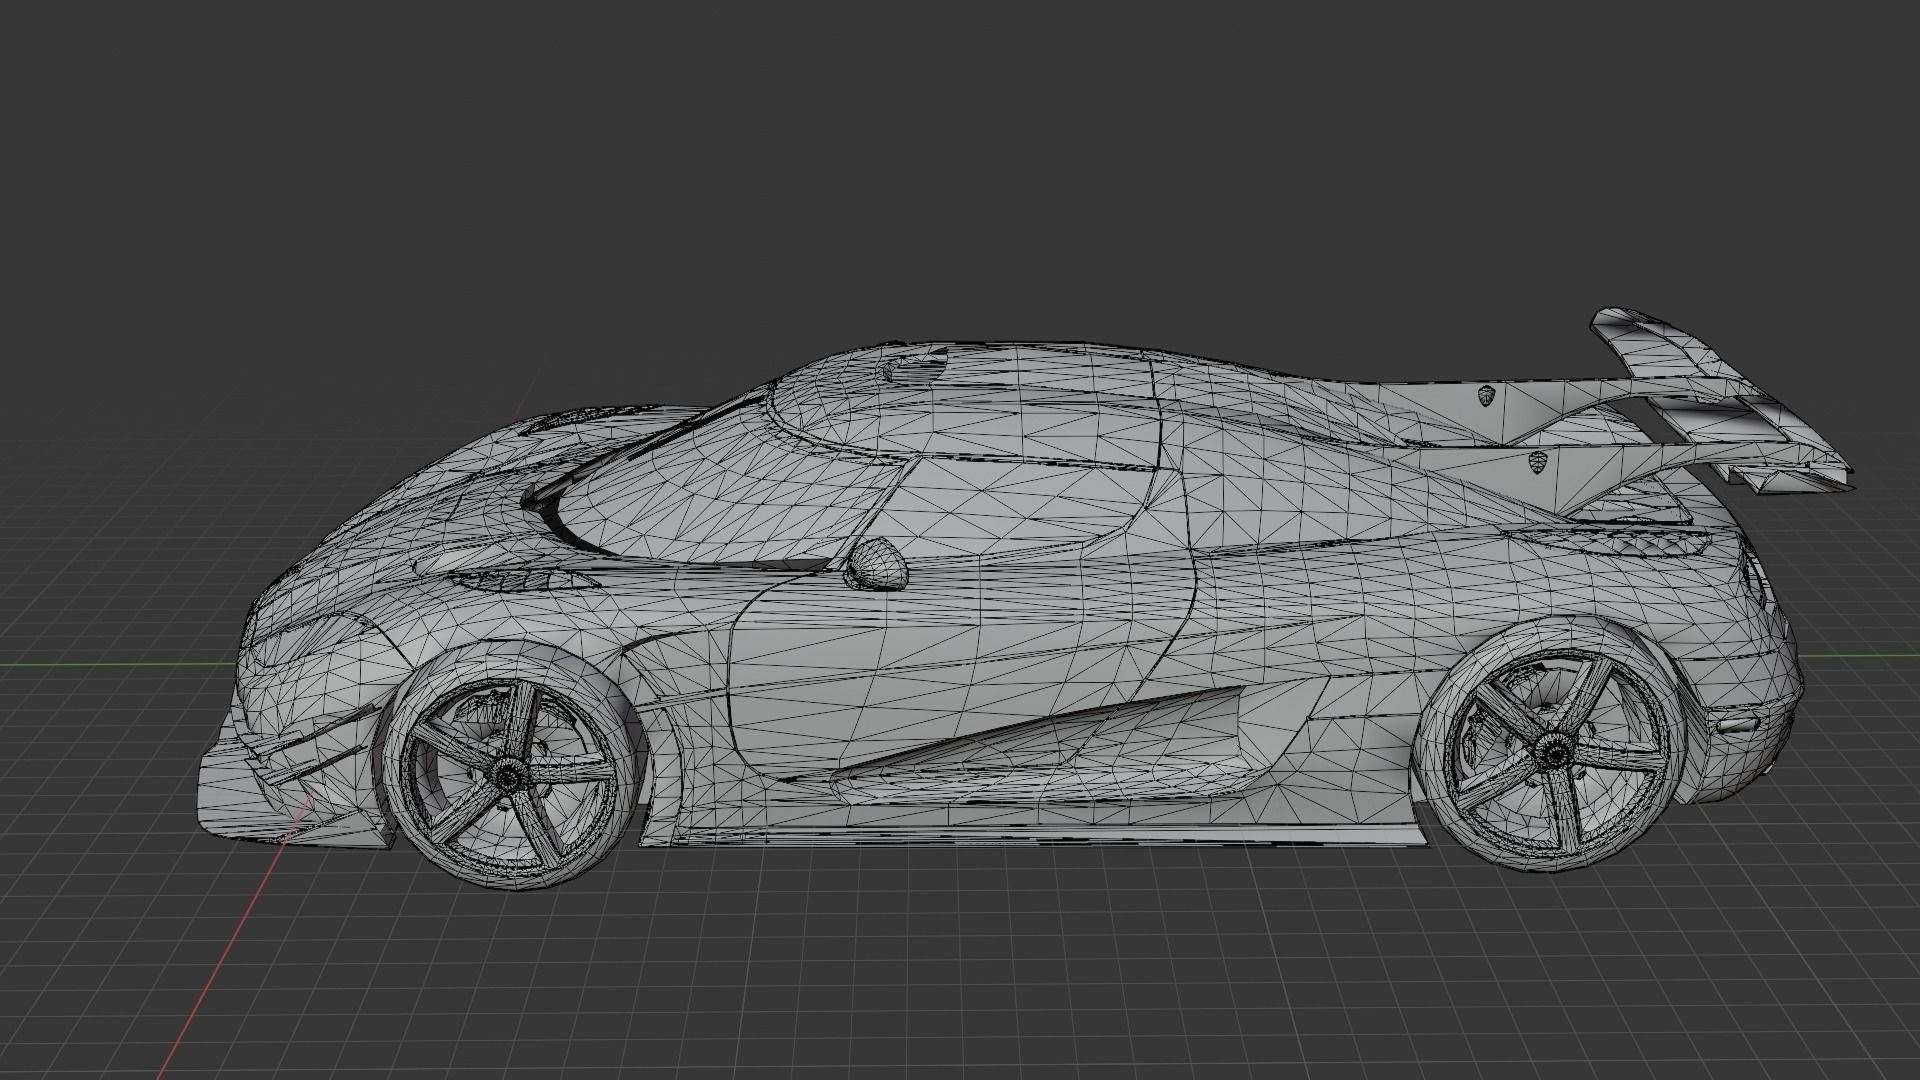Click the car's side mirror
Image resolution: width=1920 pixels, height=1080 pixels.
(x=875, y=565)
